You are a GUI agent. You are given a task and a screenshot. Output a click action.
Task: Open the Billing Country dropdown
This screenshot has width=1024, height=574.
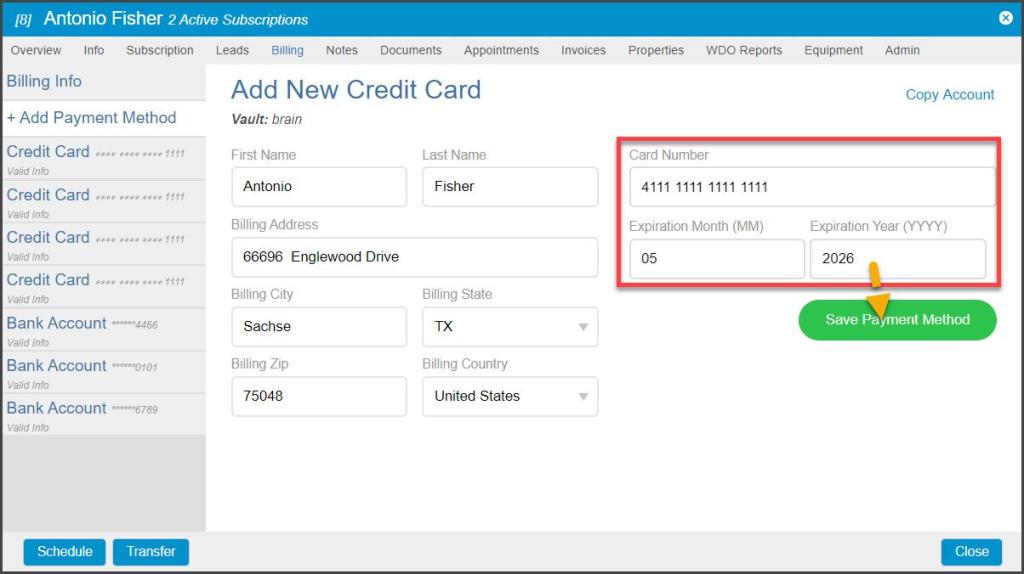510,397
